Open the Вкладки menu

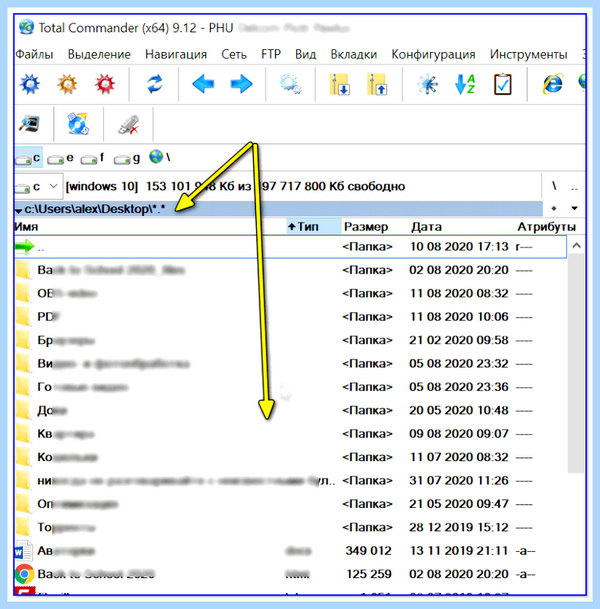pos(353,54)
